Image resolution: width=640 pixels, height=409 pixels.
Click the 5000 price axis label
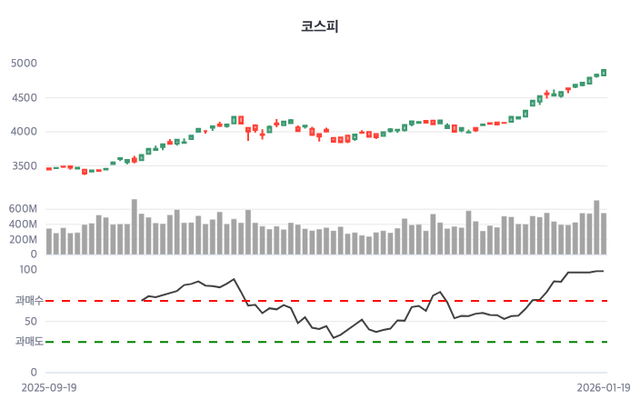pos(23,64)
